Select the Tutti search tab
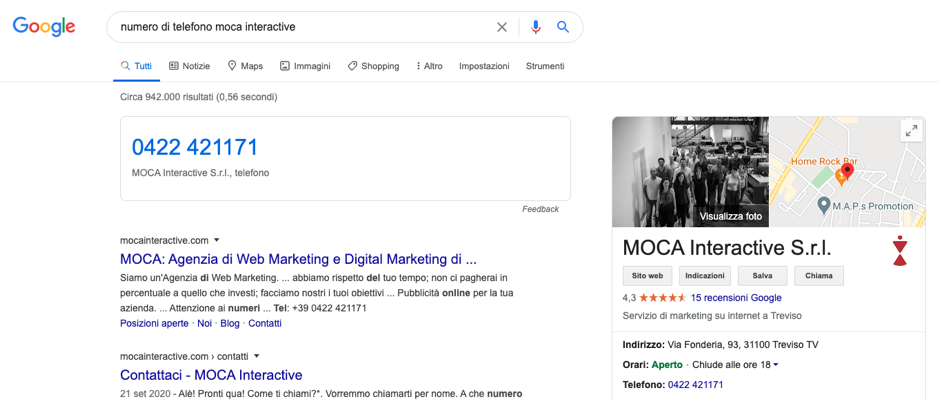This screenshot has height=400, width=939. pos(137,66)
